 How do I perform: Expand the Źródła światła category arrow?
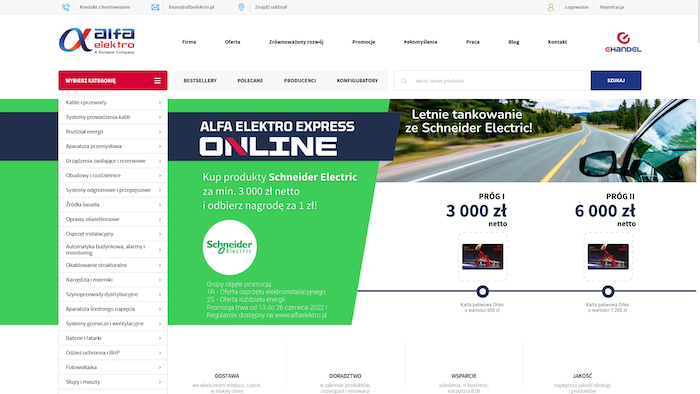pyautogui.click(x=160, y=205)
